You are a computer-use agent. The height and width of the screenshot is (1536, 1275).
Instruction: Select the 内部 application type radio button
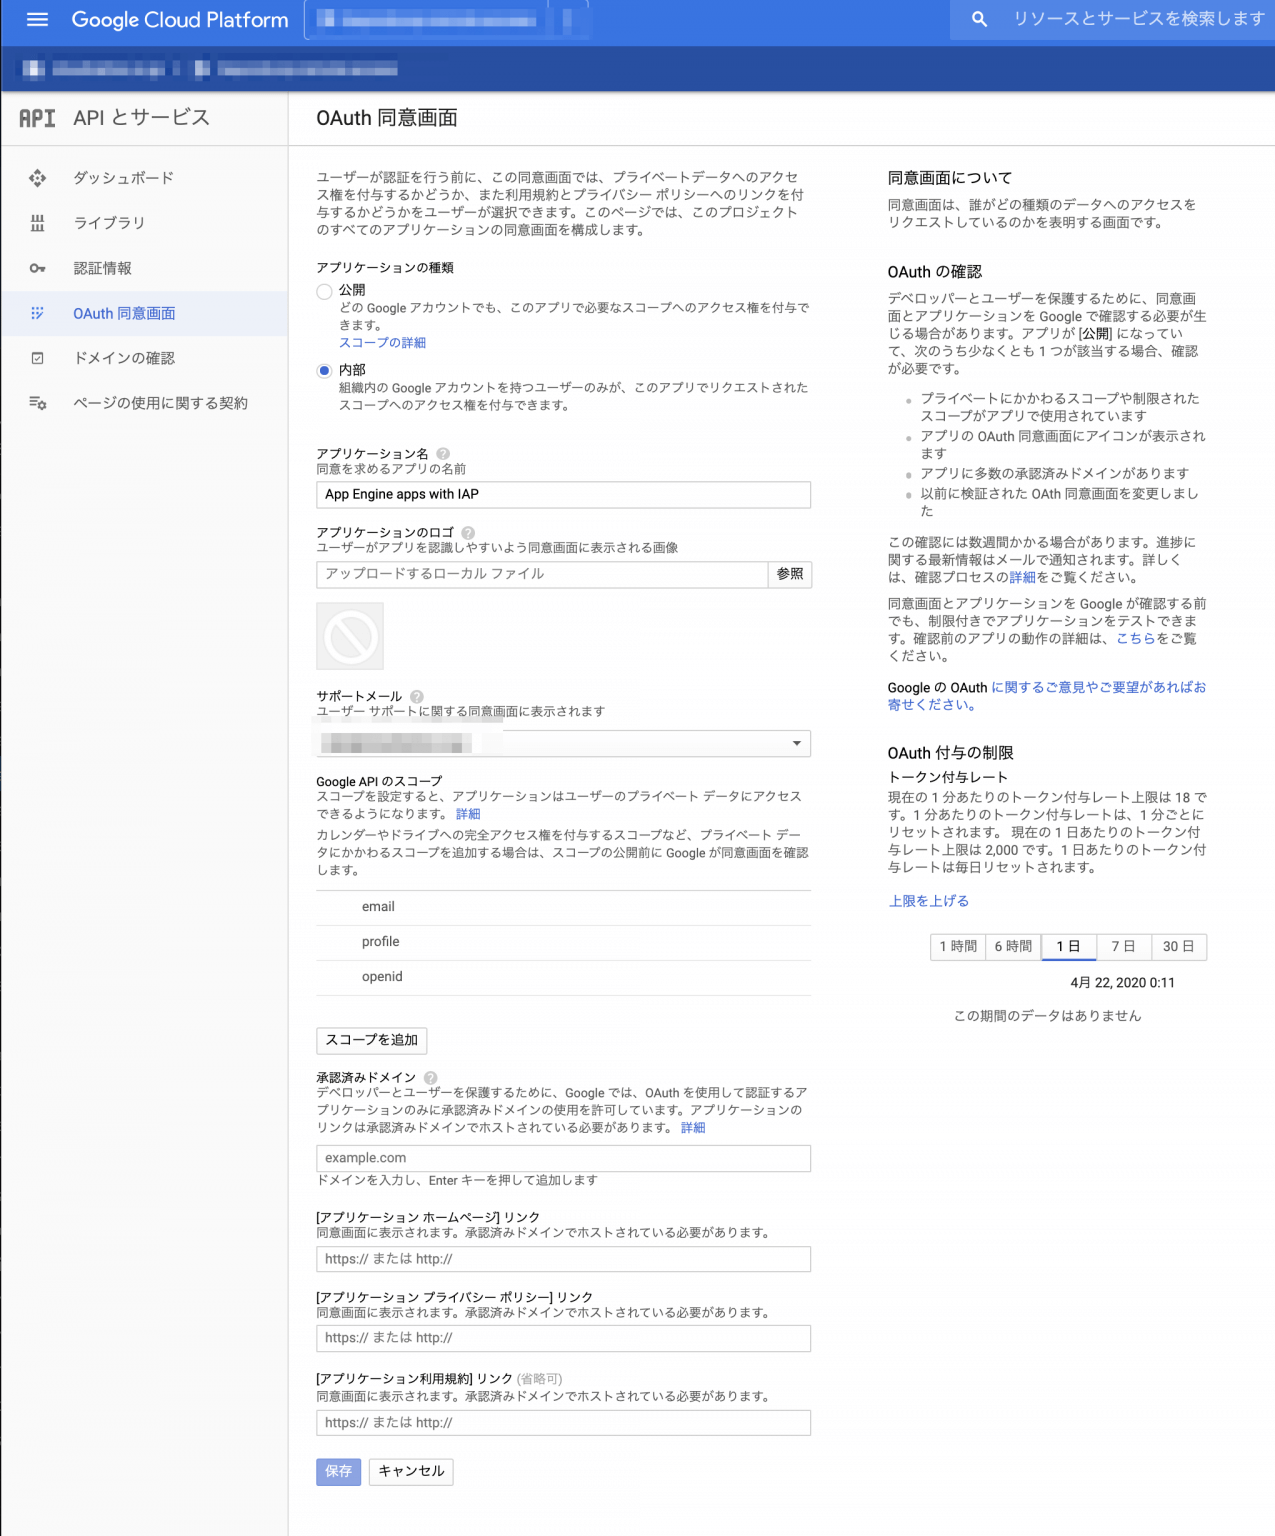pyautogui.click(x=324, y=370)
